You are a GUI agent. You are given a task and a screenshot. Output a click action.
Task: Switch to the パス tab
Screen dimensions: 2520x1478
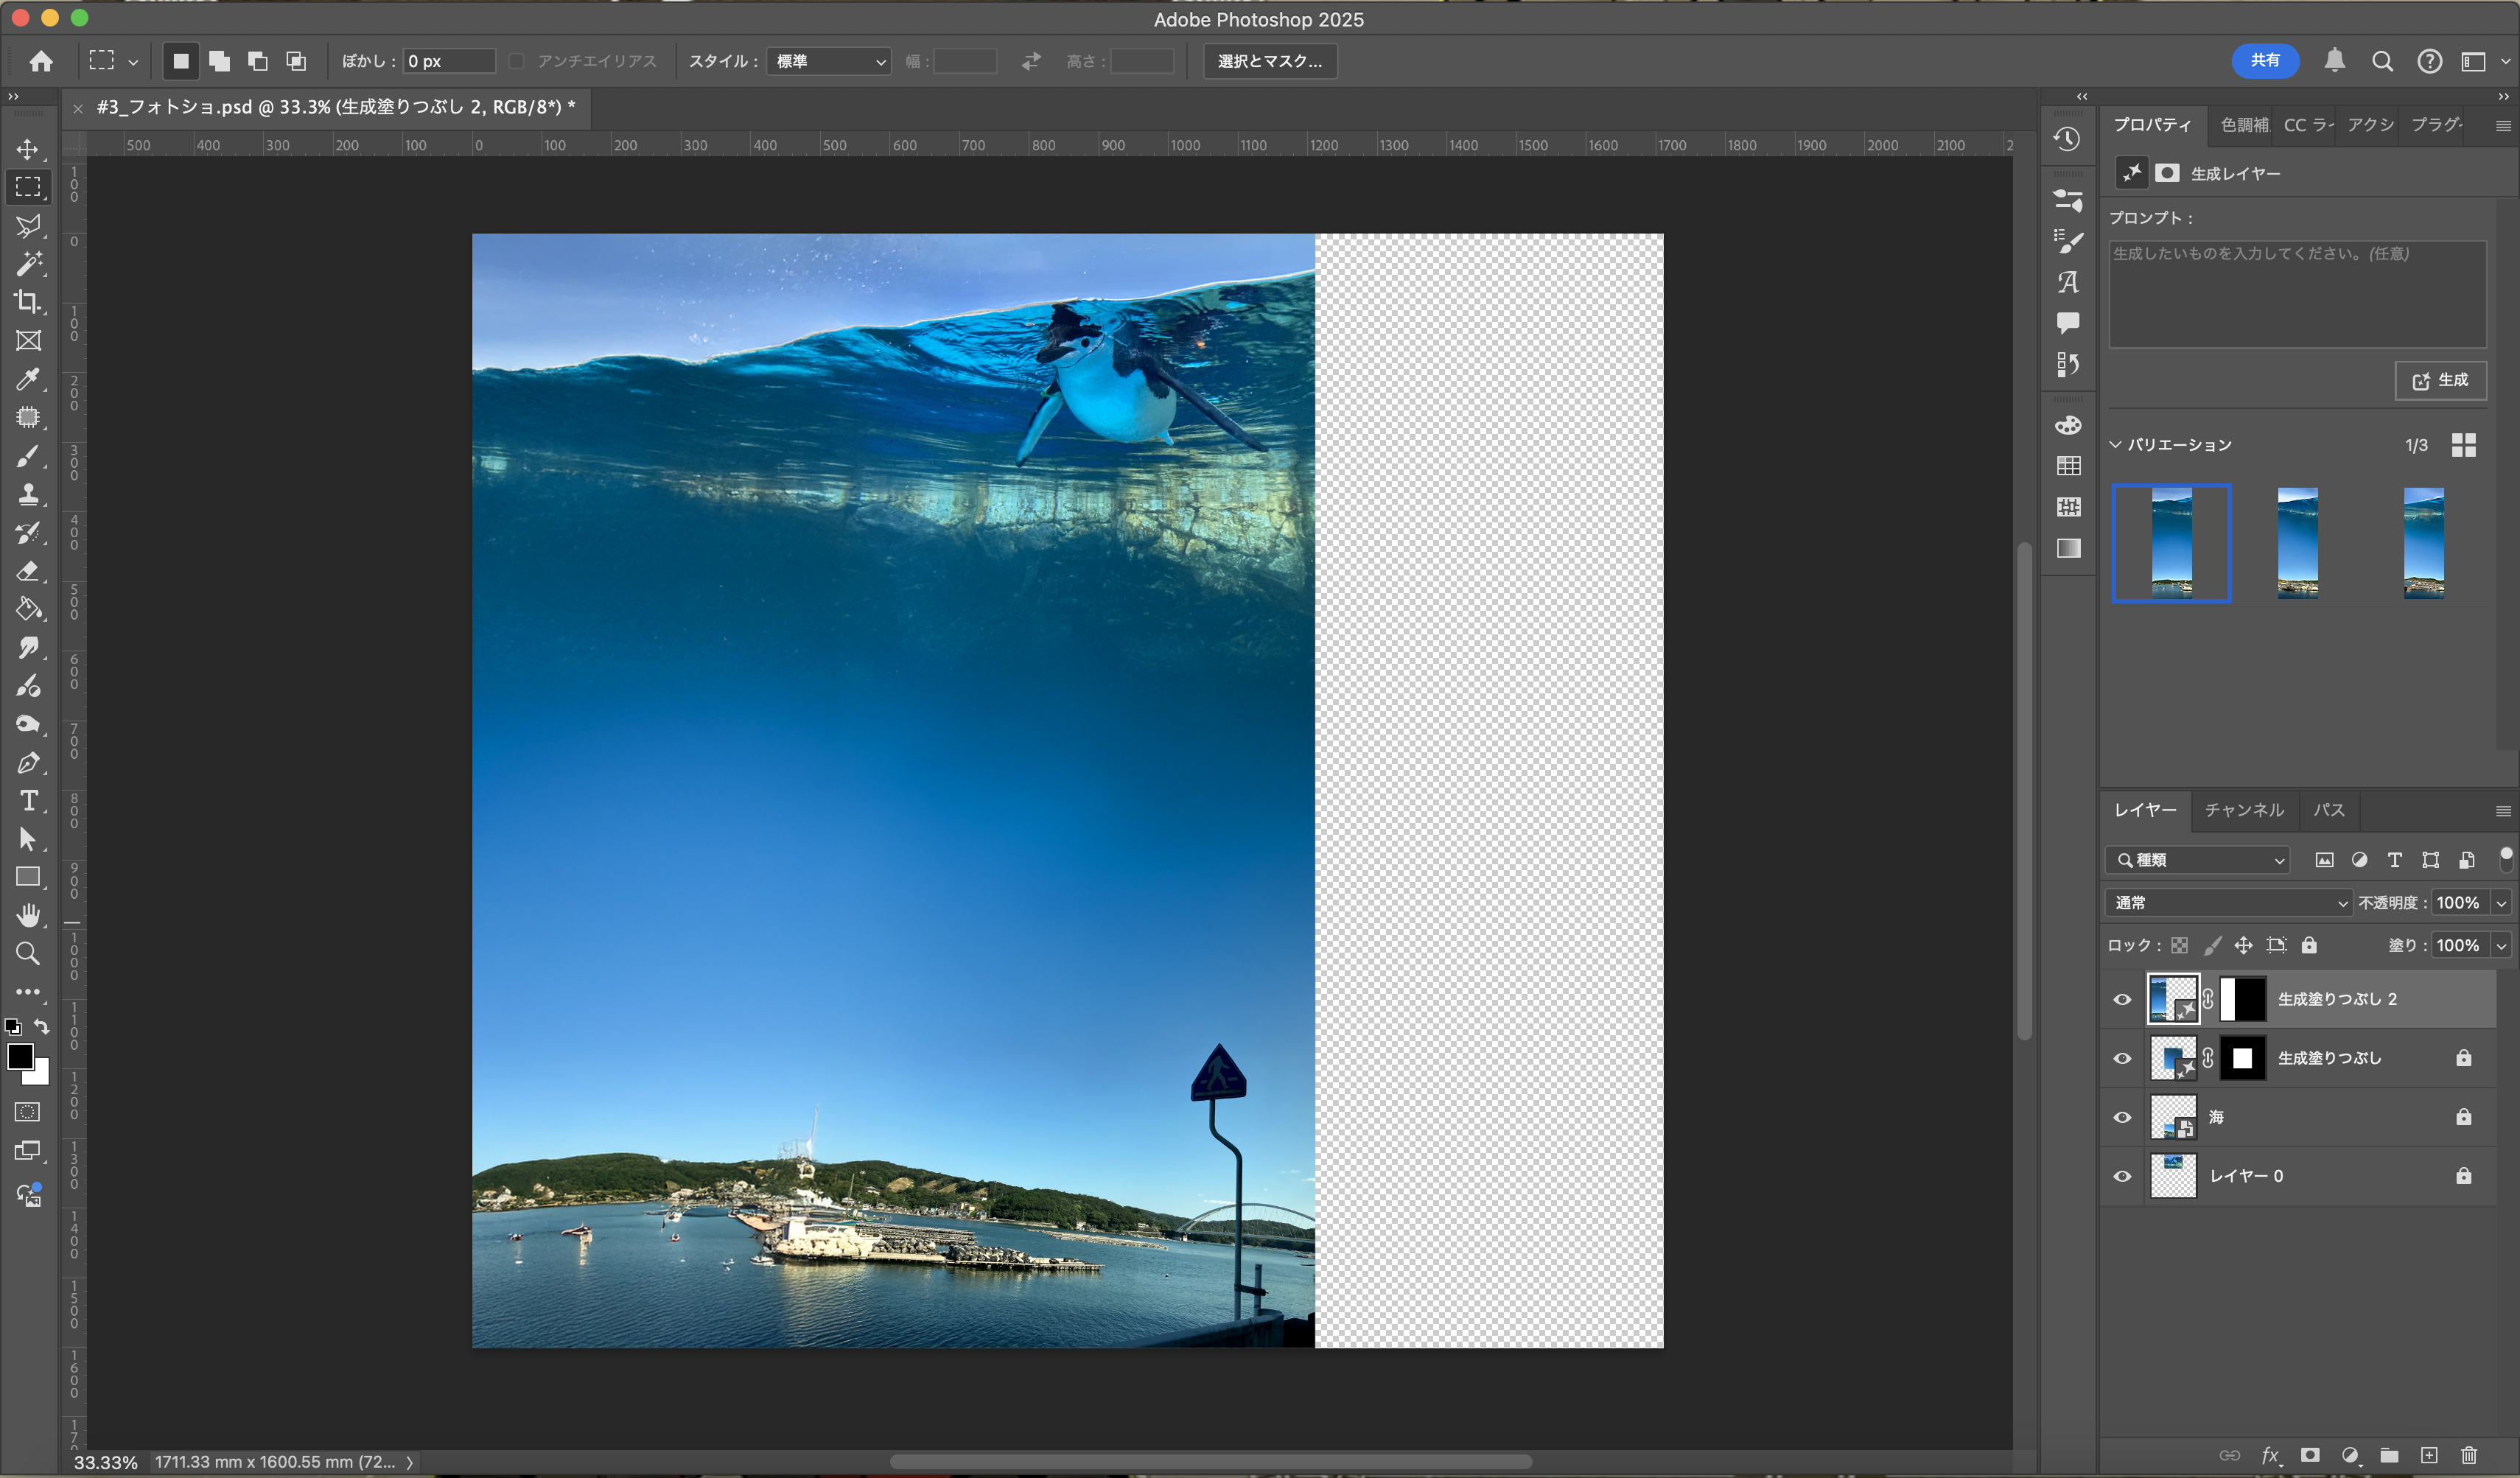(2328, 810)
